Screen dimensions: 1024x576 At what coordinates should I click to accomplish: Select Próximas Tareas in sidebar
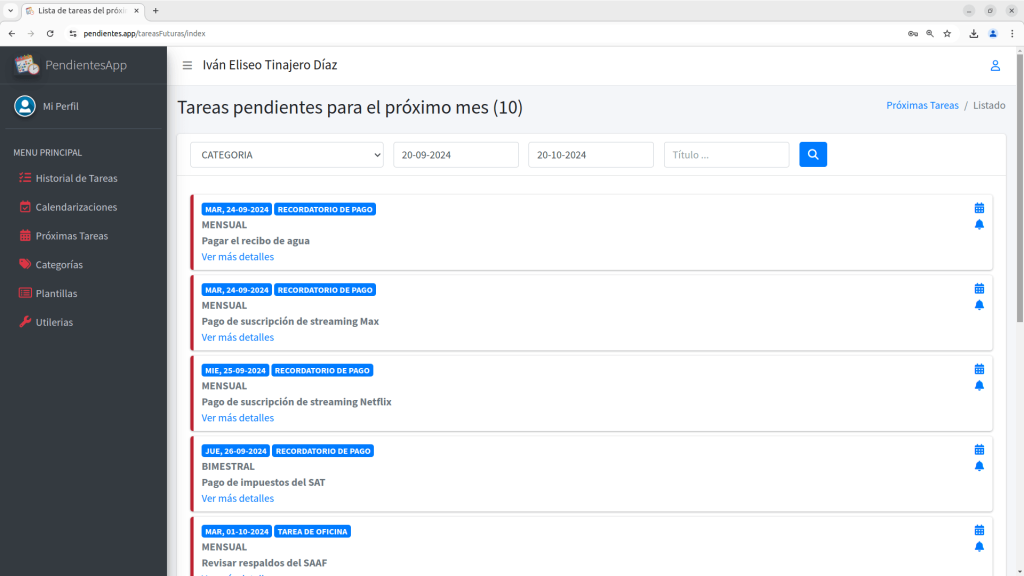[72, 236]
